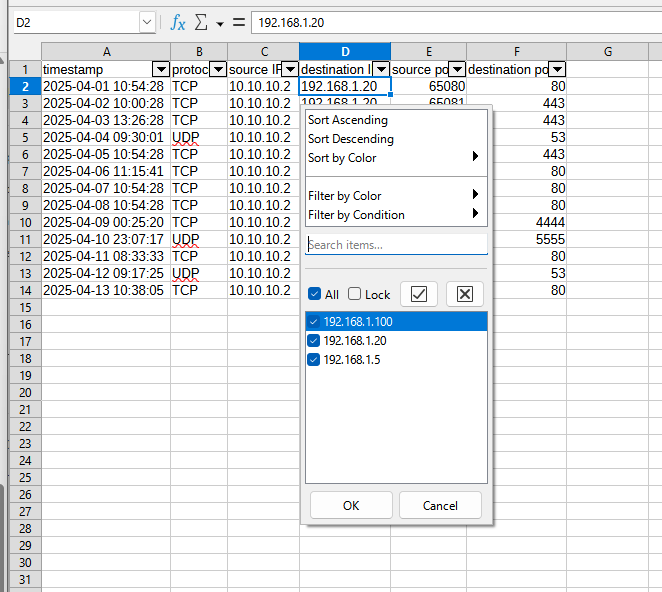Uncheck the 192.168.1.100 filter item

(x=314, y=322)
